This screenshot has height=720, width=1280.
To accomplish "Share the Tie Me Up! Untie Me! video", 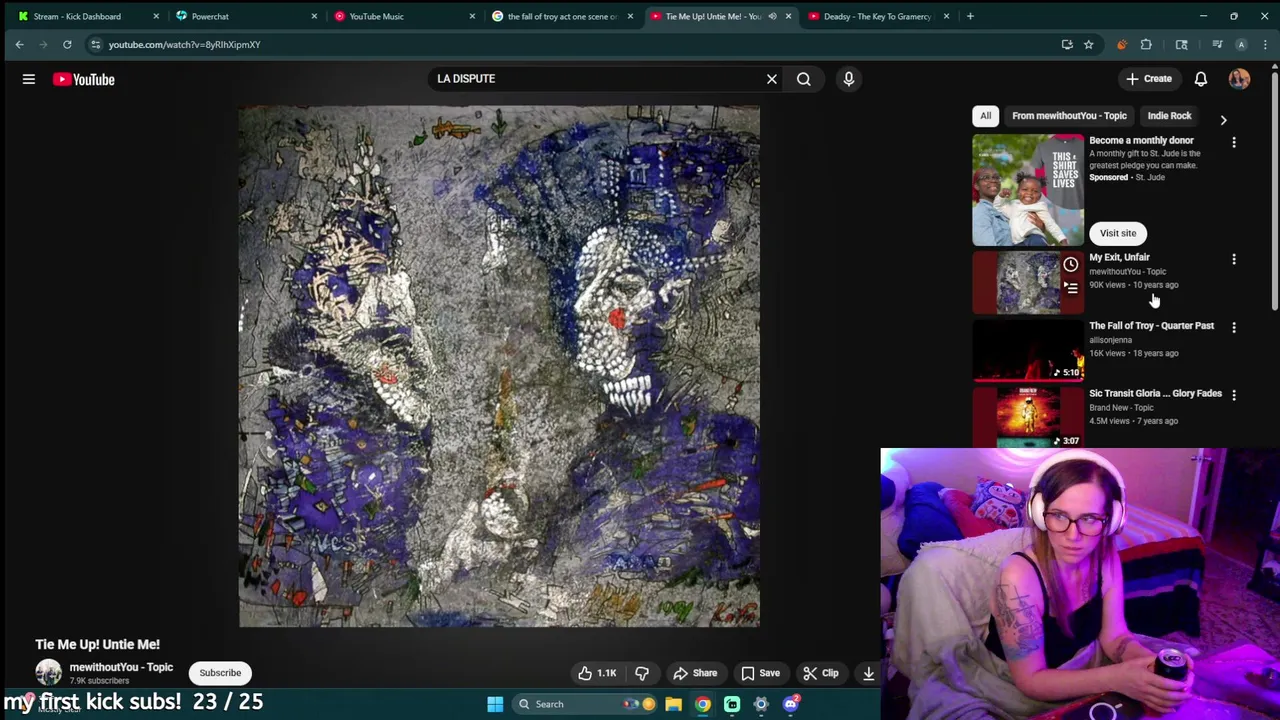I will pos(695,673).
